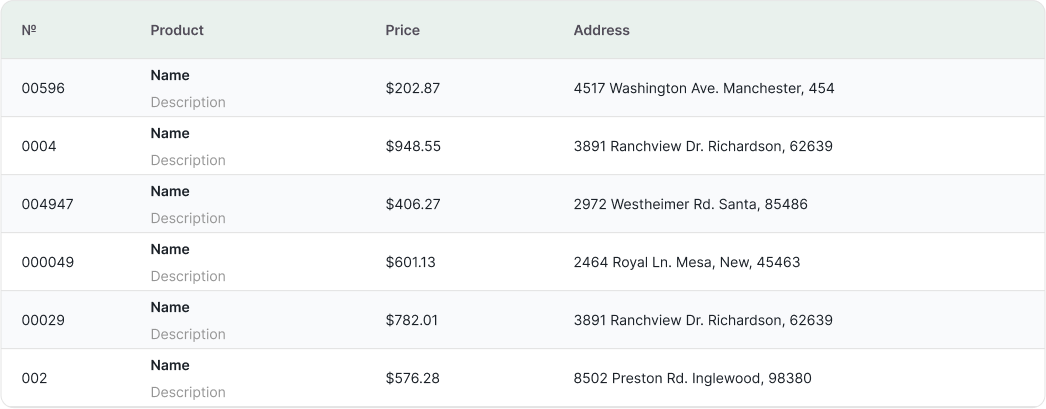The width and height of the screenshot is (1046, 409).
Task: Open the 2972 Westheimer Rd. Santa address
Action: pyautogui.click(x=690, y=204)
